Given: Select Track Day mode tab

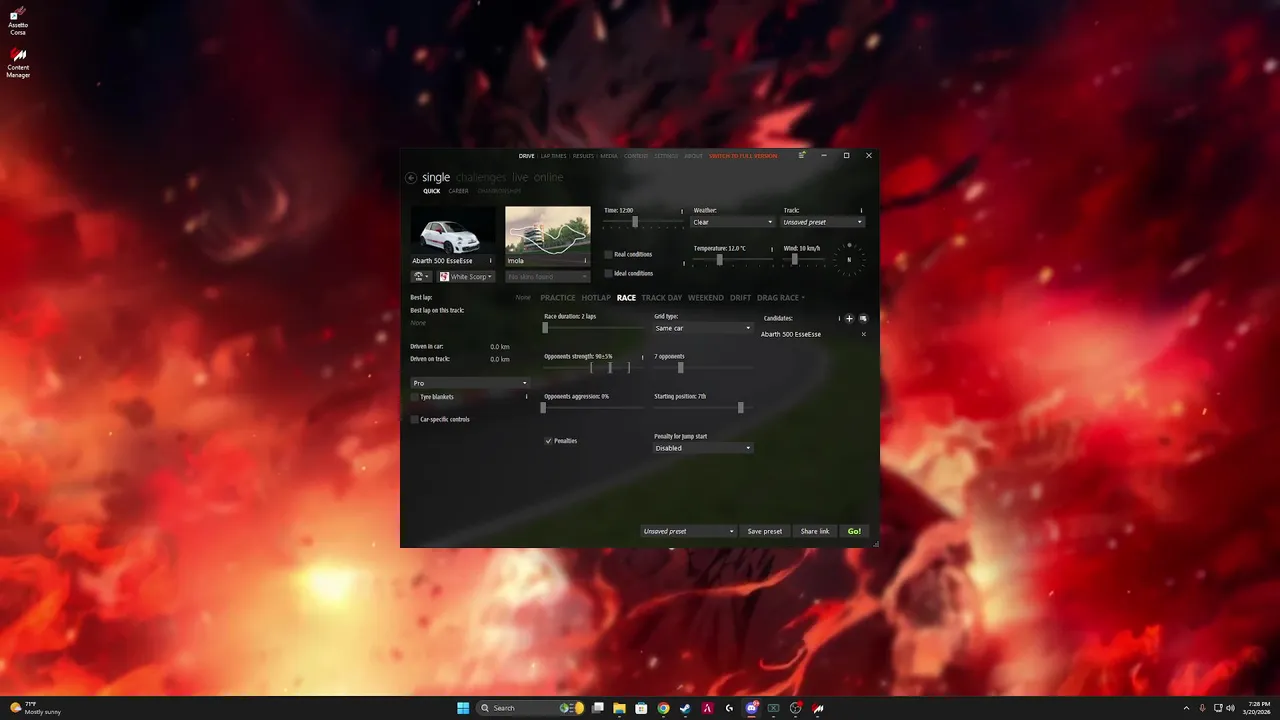Looking at the screenshot, I should tap(662, 298).
